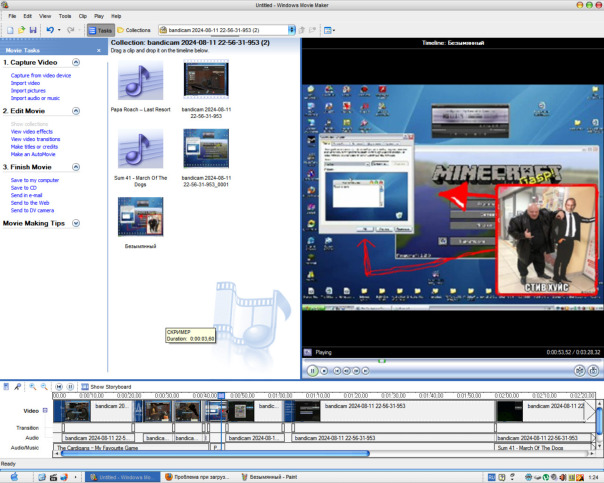Screen dimensions: 604x483
Task: Open the Set Audio Levels icon
Action: (6, 386)
